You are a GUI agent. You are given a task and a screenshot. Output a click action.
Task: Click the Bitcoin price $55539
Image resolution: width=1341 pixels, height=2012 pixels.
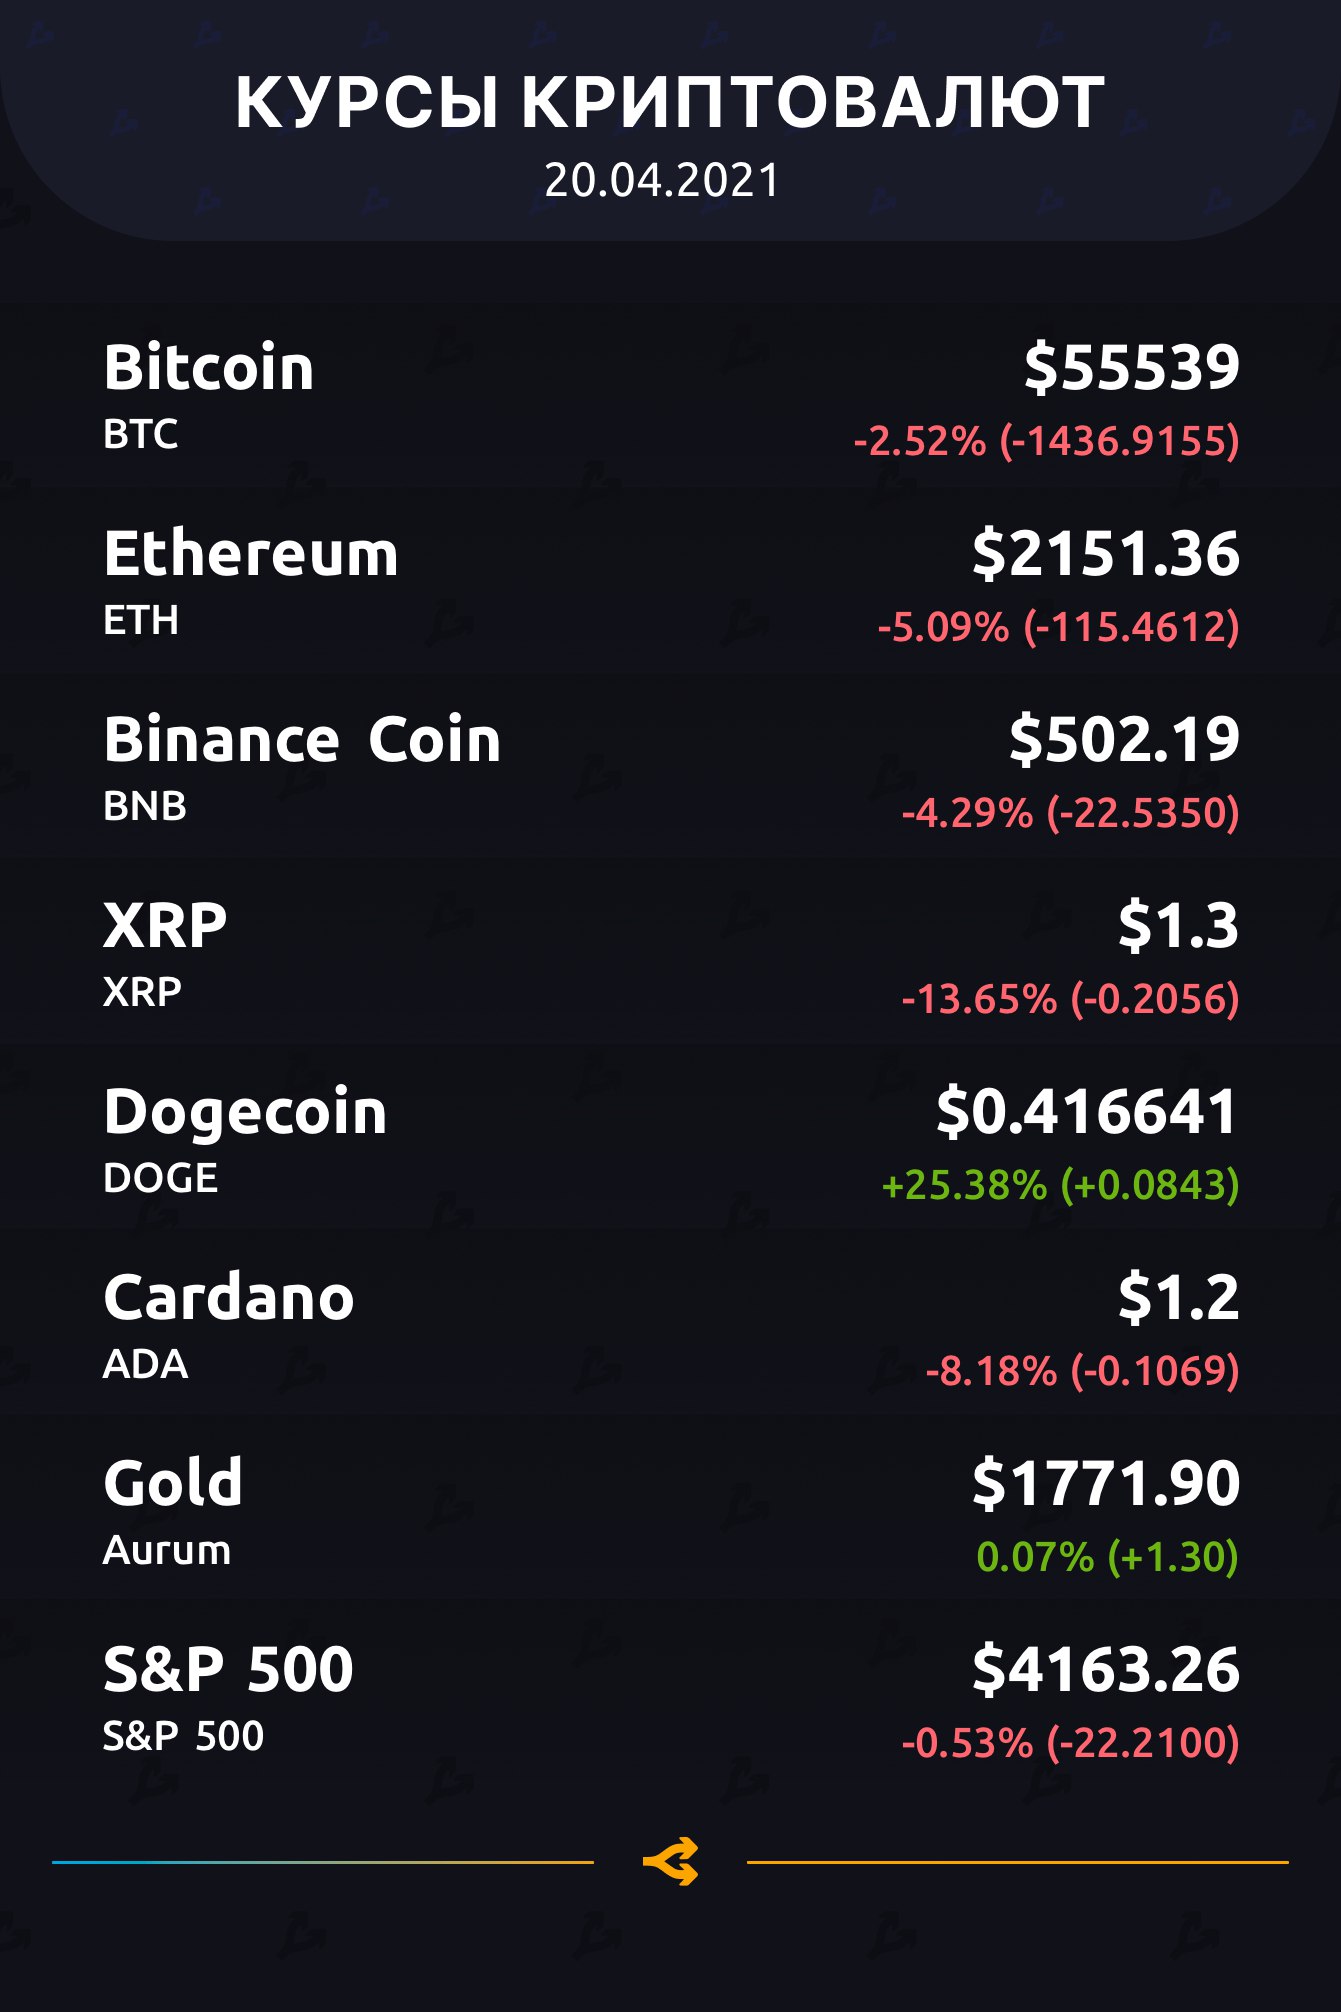pyautogui.click(x=1131, y=366)
